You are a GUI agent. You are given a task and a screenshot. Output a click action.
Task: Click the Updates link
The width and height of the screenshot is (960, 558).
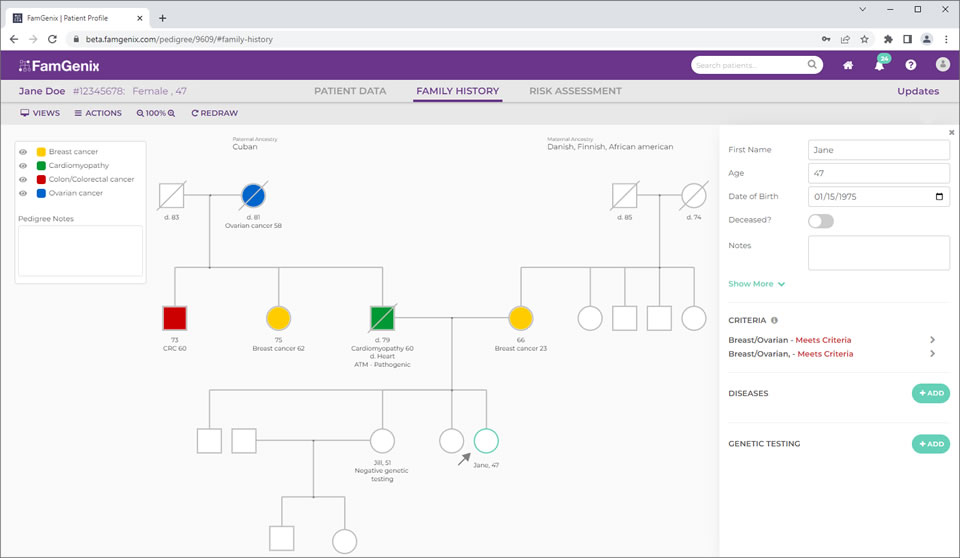point(918,91)
